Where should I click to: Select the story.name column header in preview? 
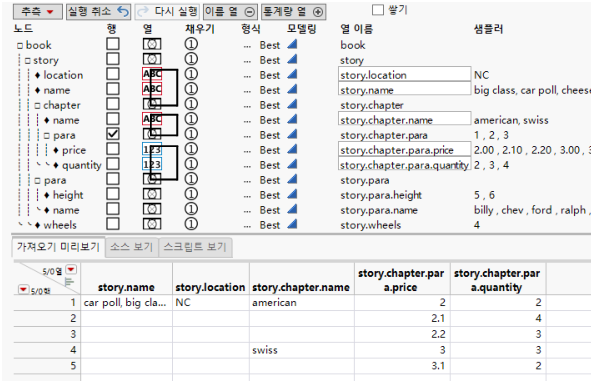(x=126, y=279)
